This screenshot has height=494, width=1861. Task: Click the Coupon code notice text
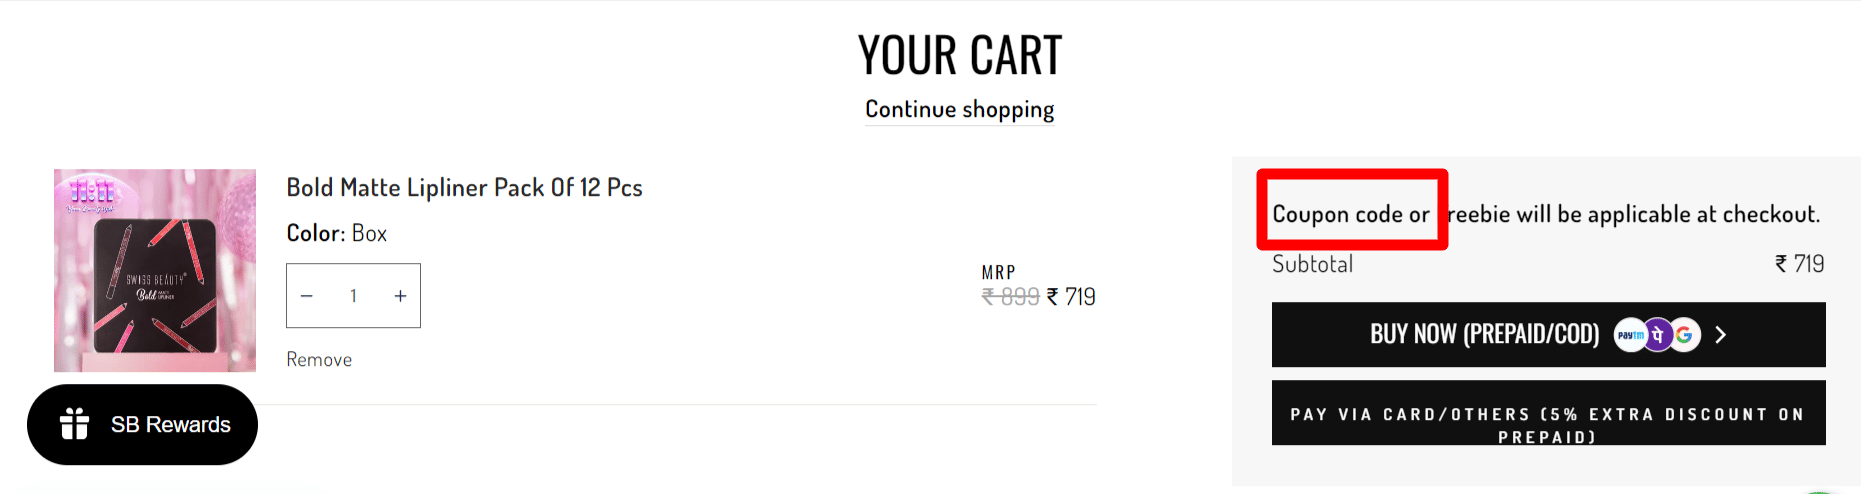point(1545,214)
